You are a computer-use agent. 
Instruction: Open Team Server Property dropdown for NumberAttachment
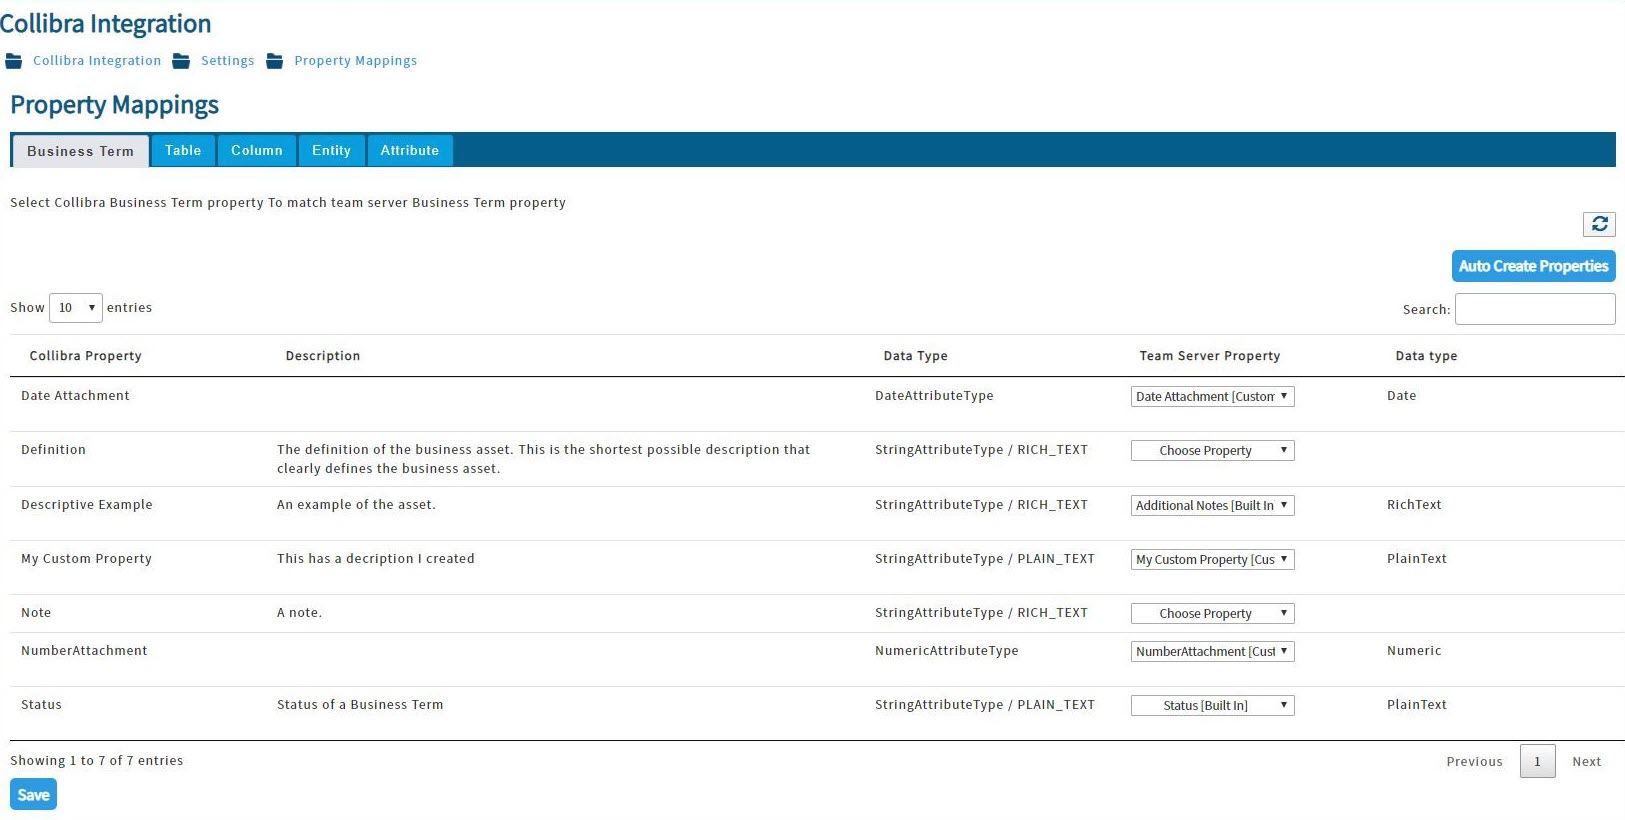pyautogui.click(x=1213, y=652)
